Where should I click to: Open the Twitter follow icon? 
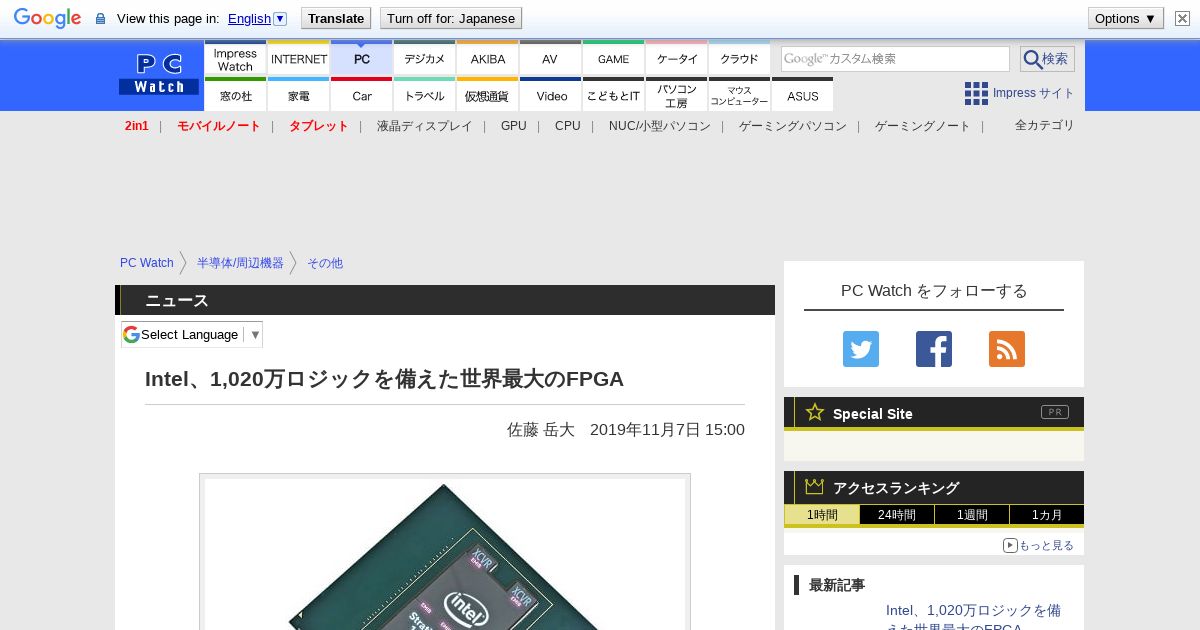pos(861,349)
